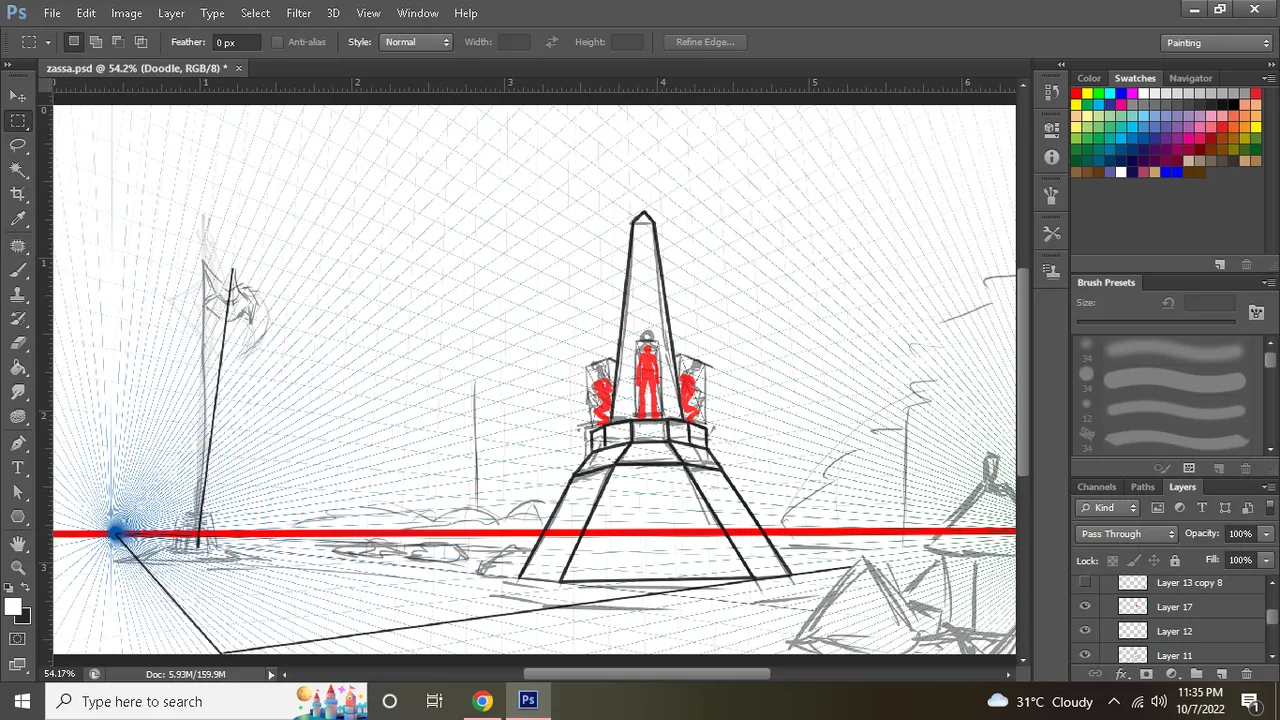This screenshot has height=720, width=1280.
Task: Select the Smudge tool
Action: coord(18,393)
